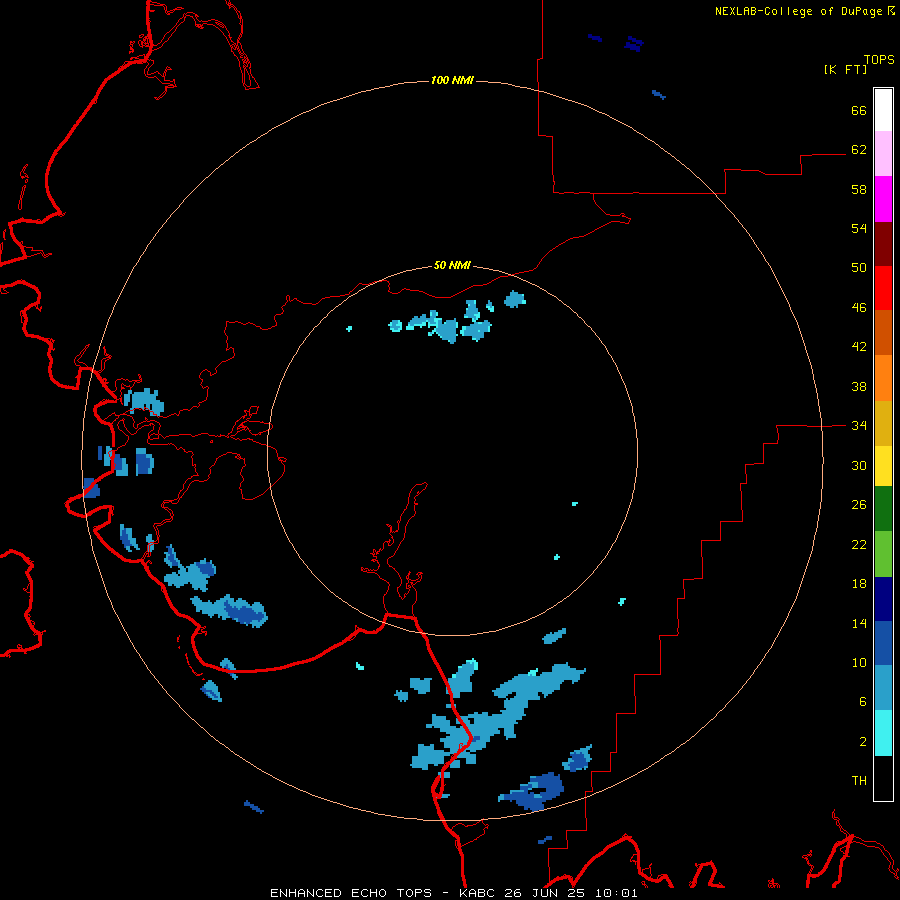Screen dimensions: 900x900
Task: Click the legend value 46
Action: click(859, 307)
